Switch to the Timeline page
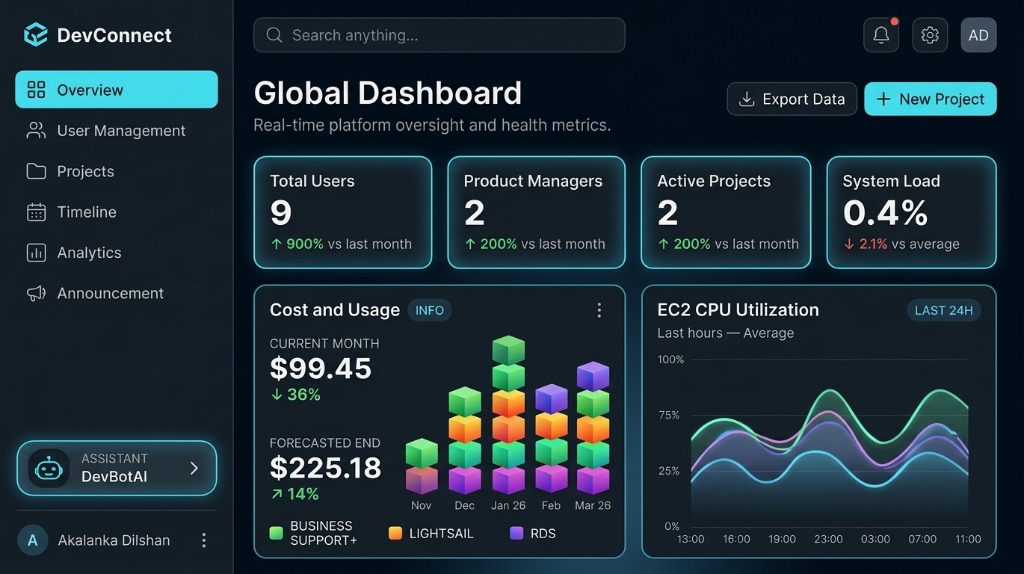 pyautogui.click(x=116, y=212)
